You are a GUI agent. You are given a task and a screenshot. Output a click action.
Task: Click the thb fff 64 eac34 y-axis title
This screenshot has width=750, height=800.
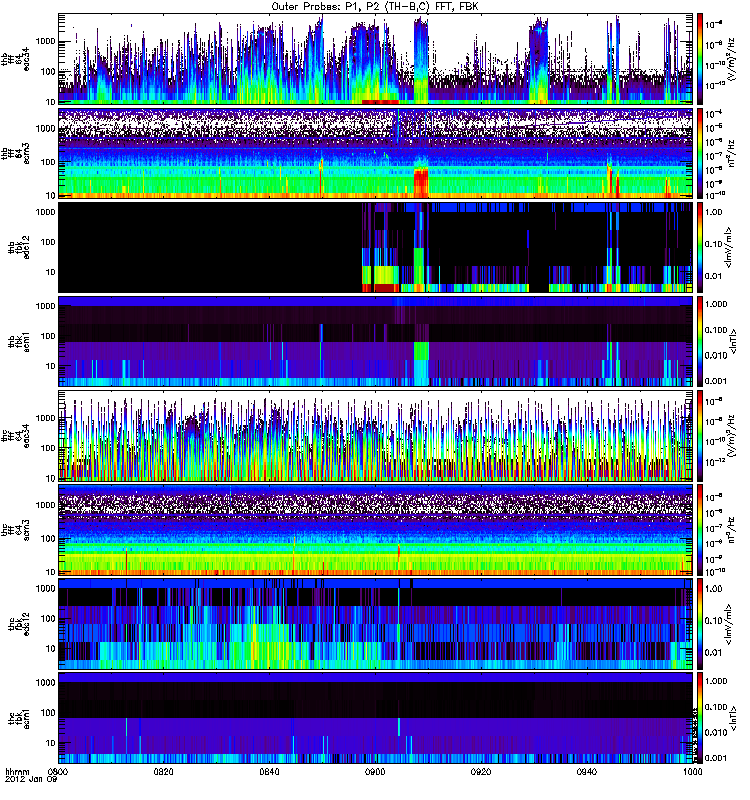pos(15,59)
